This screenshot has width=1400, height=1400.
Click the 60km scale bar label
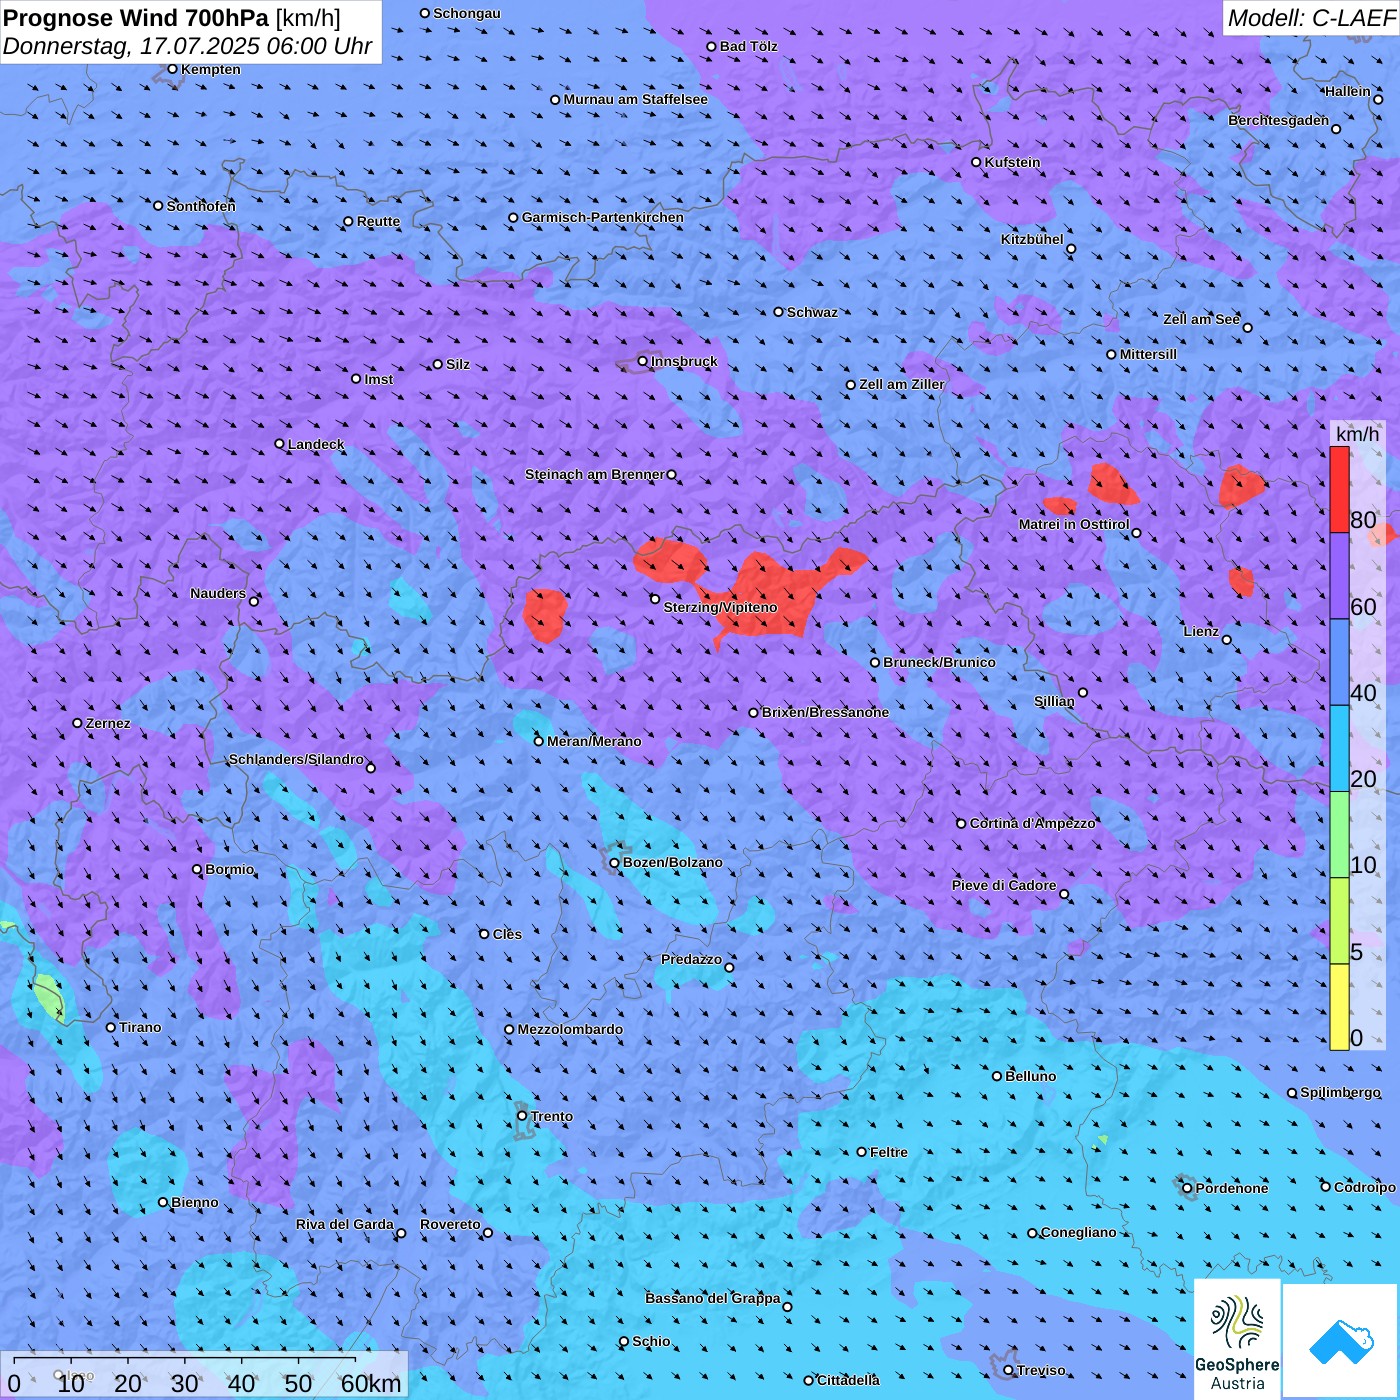coord(371,1383)
